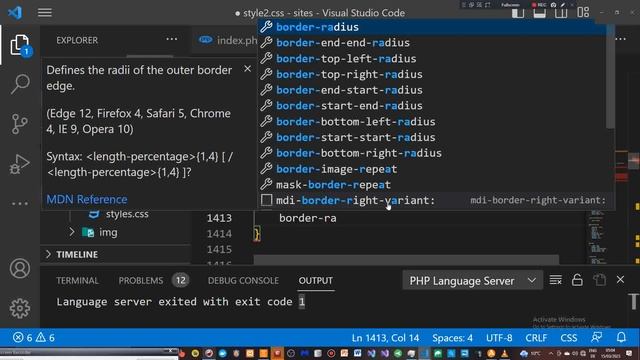
Task: Open the PHP Language Server output dropdown
Action: [x=472, y=280]
